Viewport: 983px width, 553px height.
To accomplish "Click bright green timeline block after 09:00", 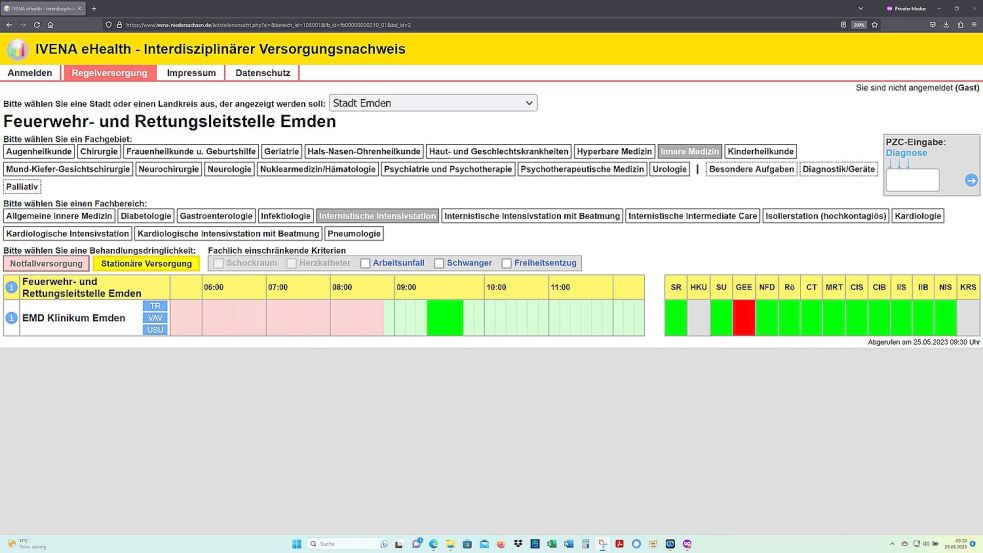I will [x=445, y=318].
